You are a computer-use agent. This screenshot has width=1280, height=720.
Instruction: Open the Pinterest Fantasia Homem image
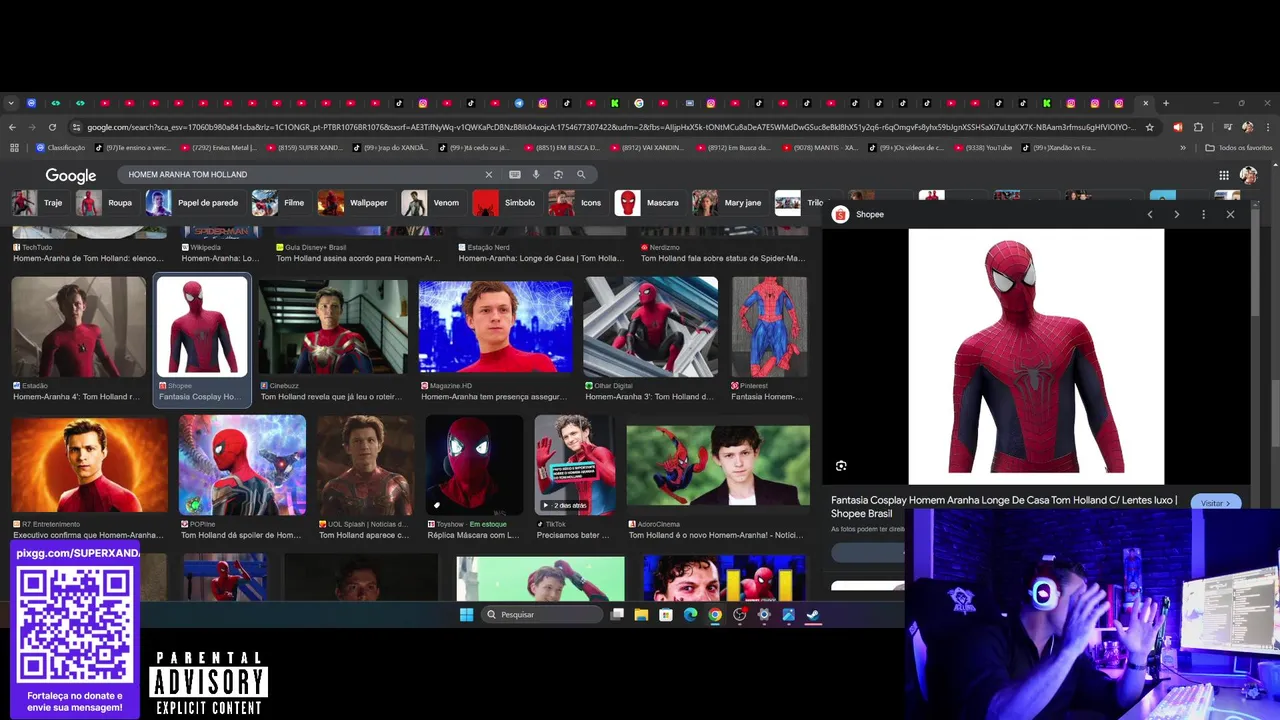click(x=769, y=327)
